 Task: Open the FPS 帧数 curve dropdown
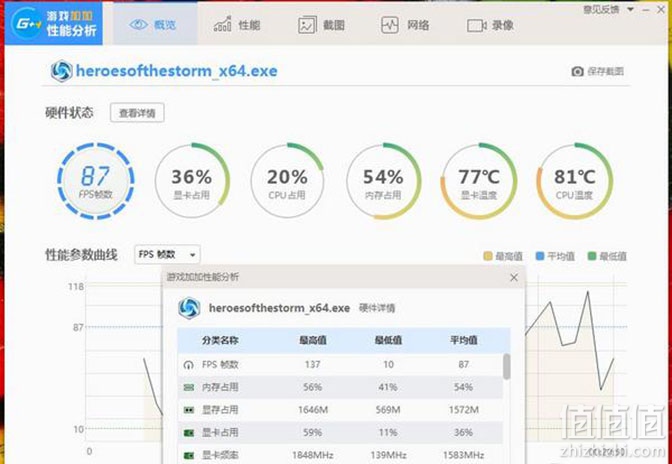pos(167,254)
